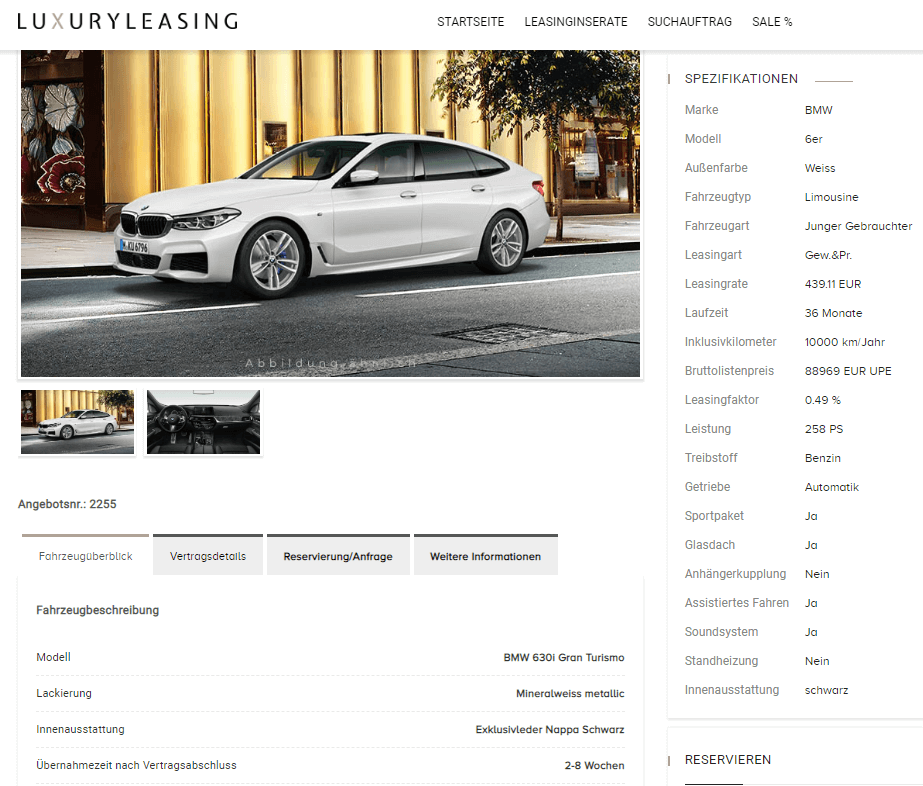Click the Bruttolistenpreis label

729,371
